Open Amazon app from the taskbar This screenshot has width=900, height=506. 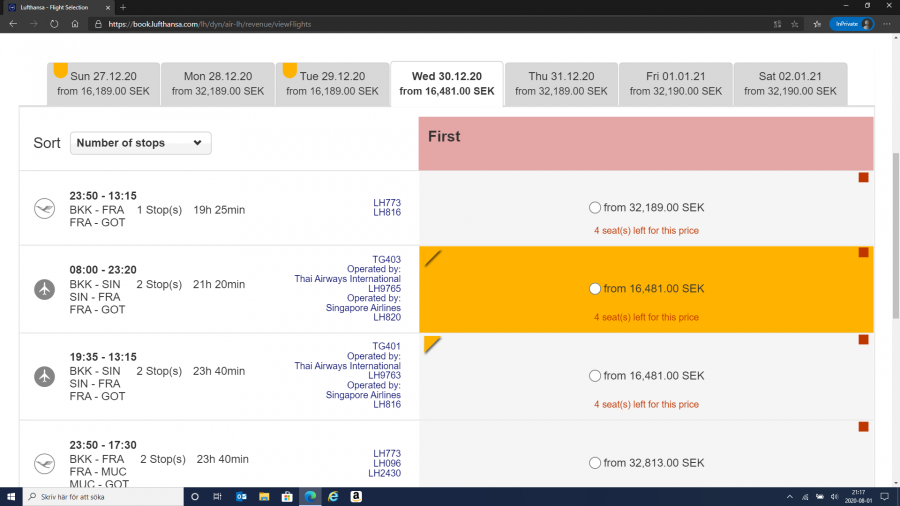pos(356,497)
